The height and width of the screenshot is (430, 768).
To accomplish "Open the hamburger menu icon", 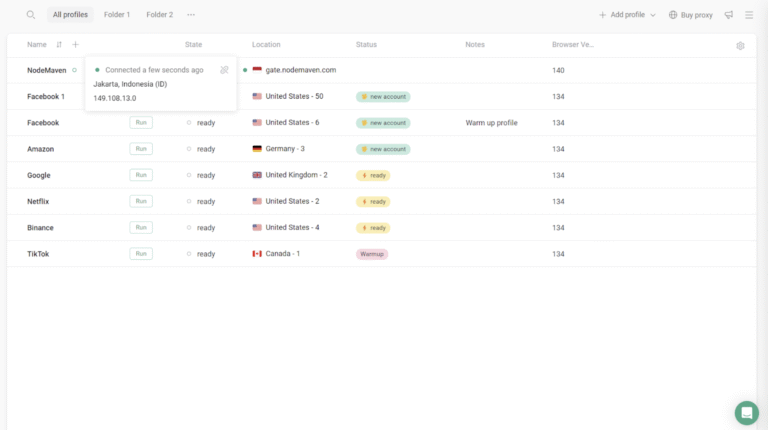I will (749, 15).
